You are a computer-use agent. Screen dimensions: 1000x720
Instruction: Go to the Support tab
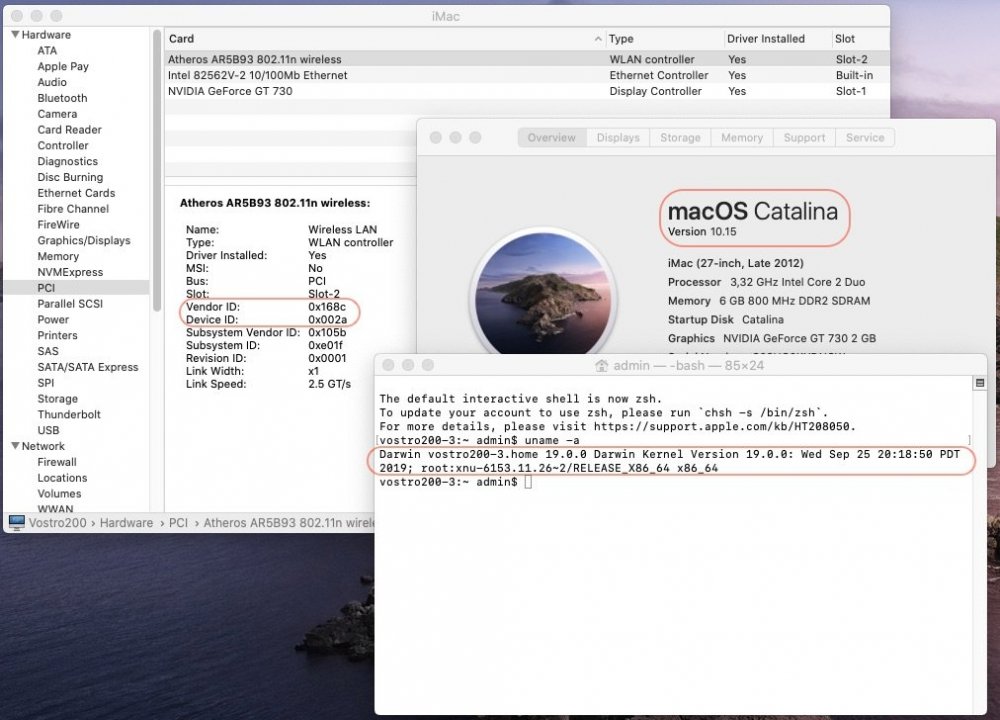click(804, 138)
